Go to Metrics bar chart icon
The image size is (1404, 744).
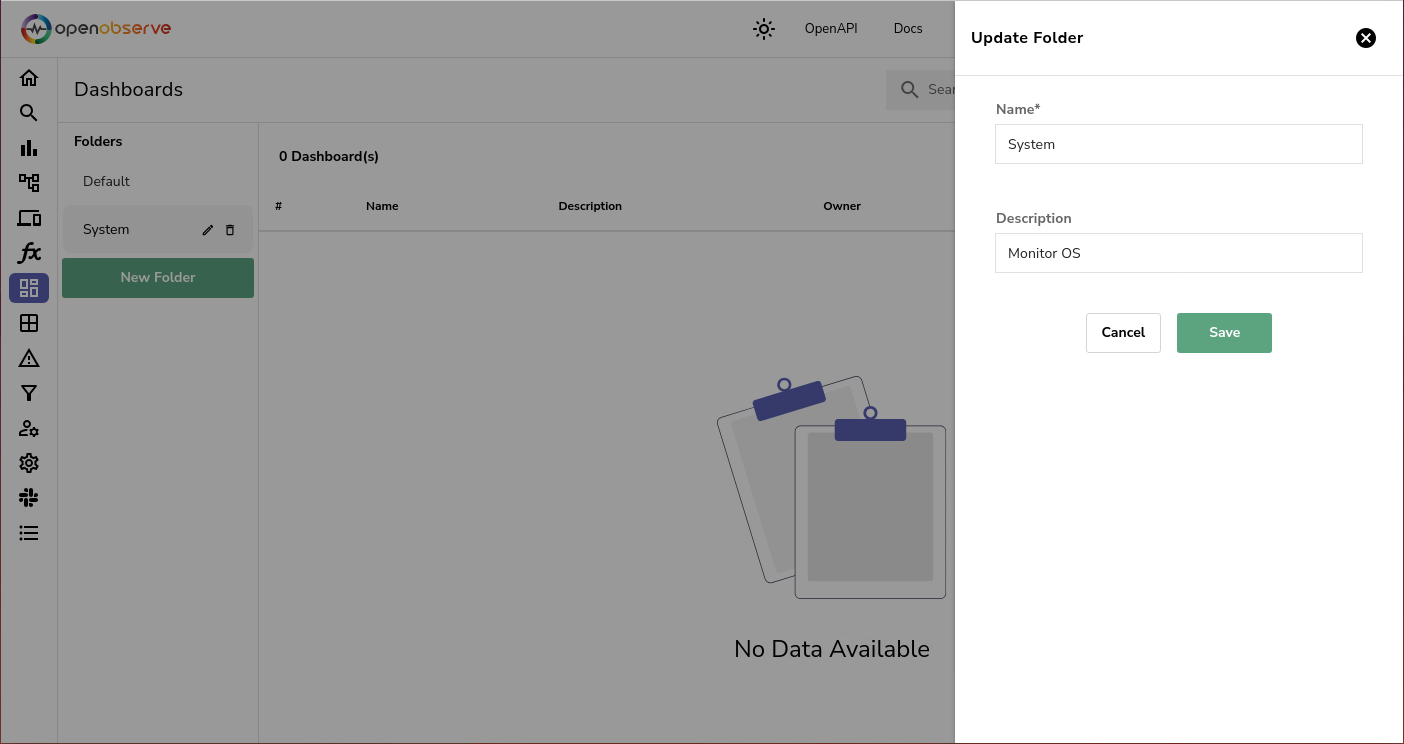tap(29, 148)
